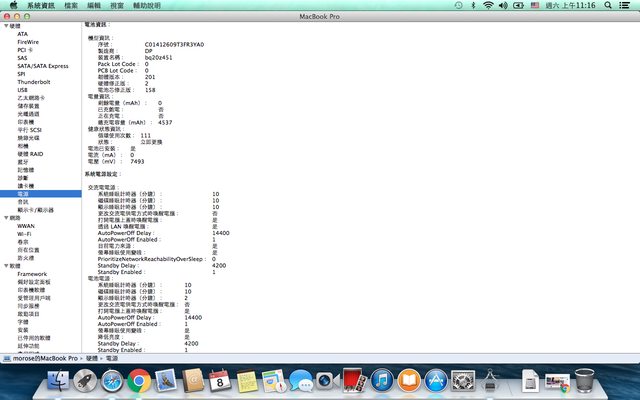Collapse the 軟體 section triangle

[5, 265]
